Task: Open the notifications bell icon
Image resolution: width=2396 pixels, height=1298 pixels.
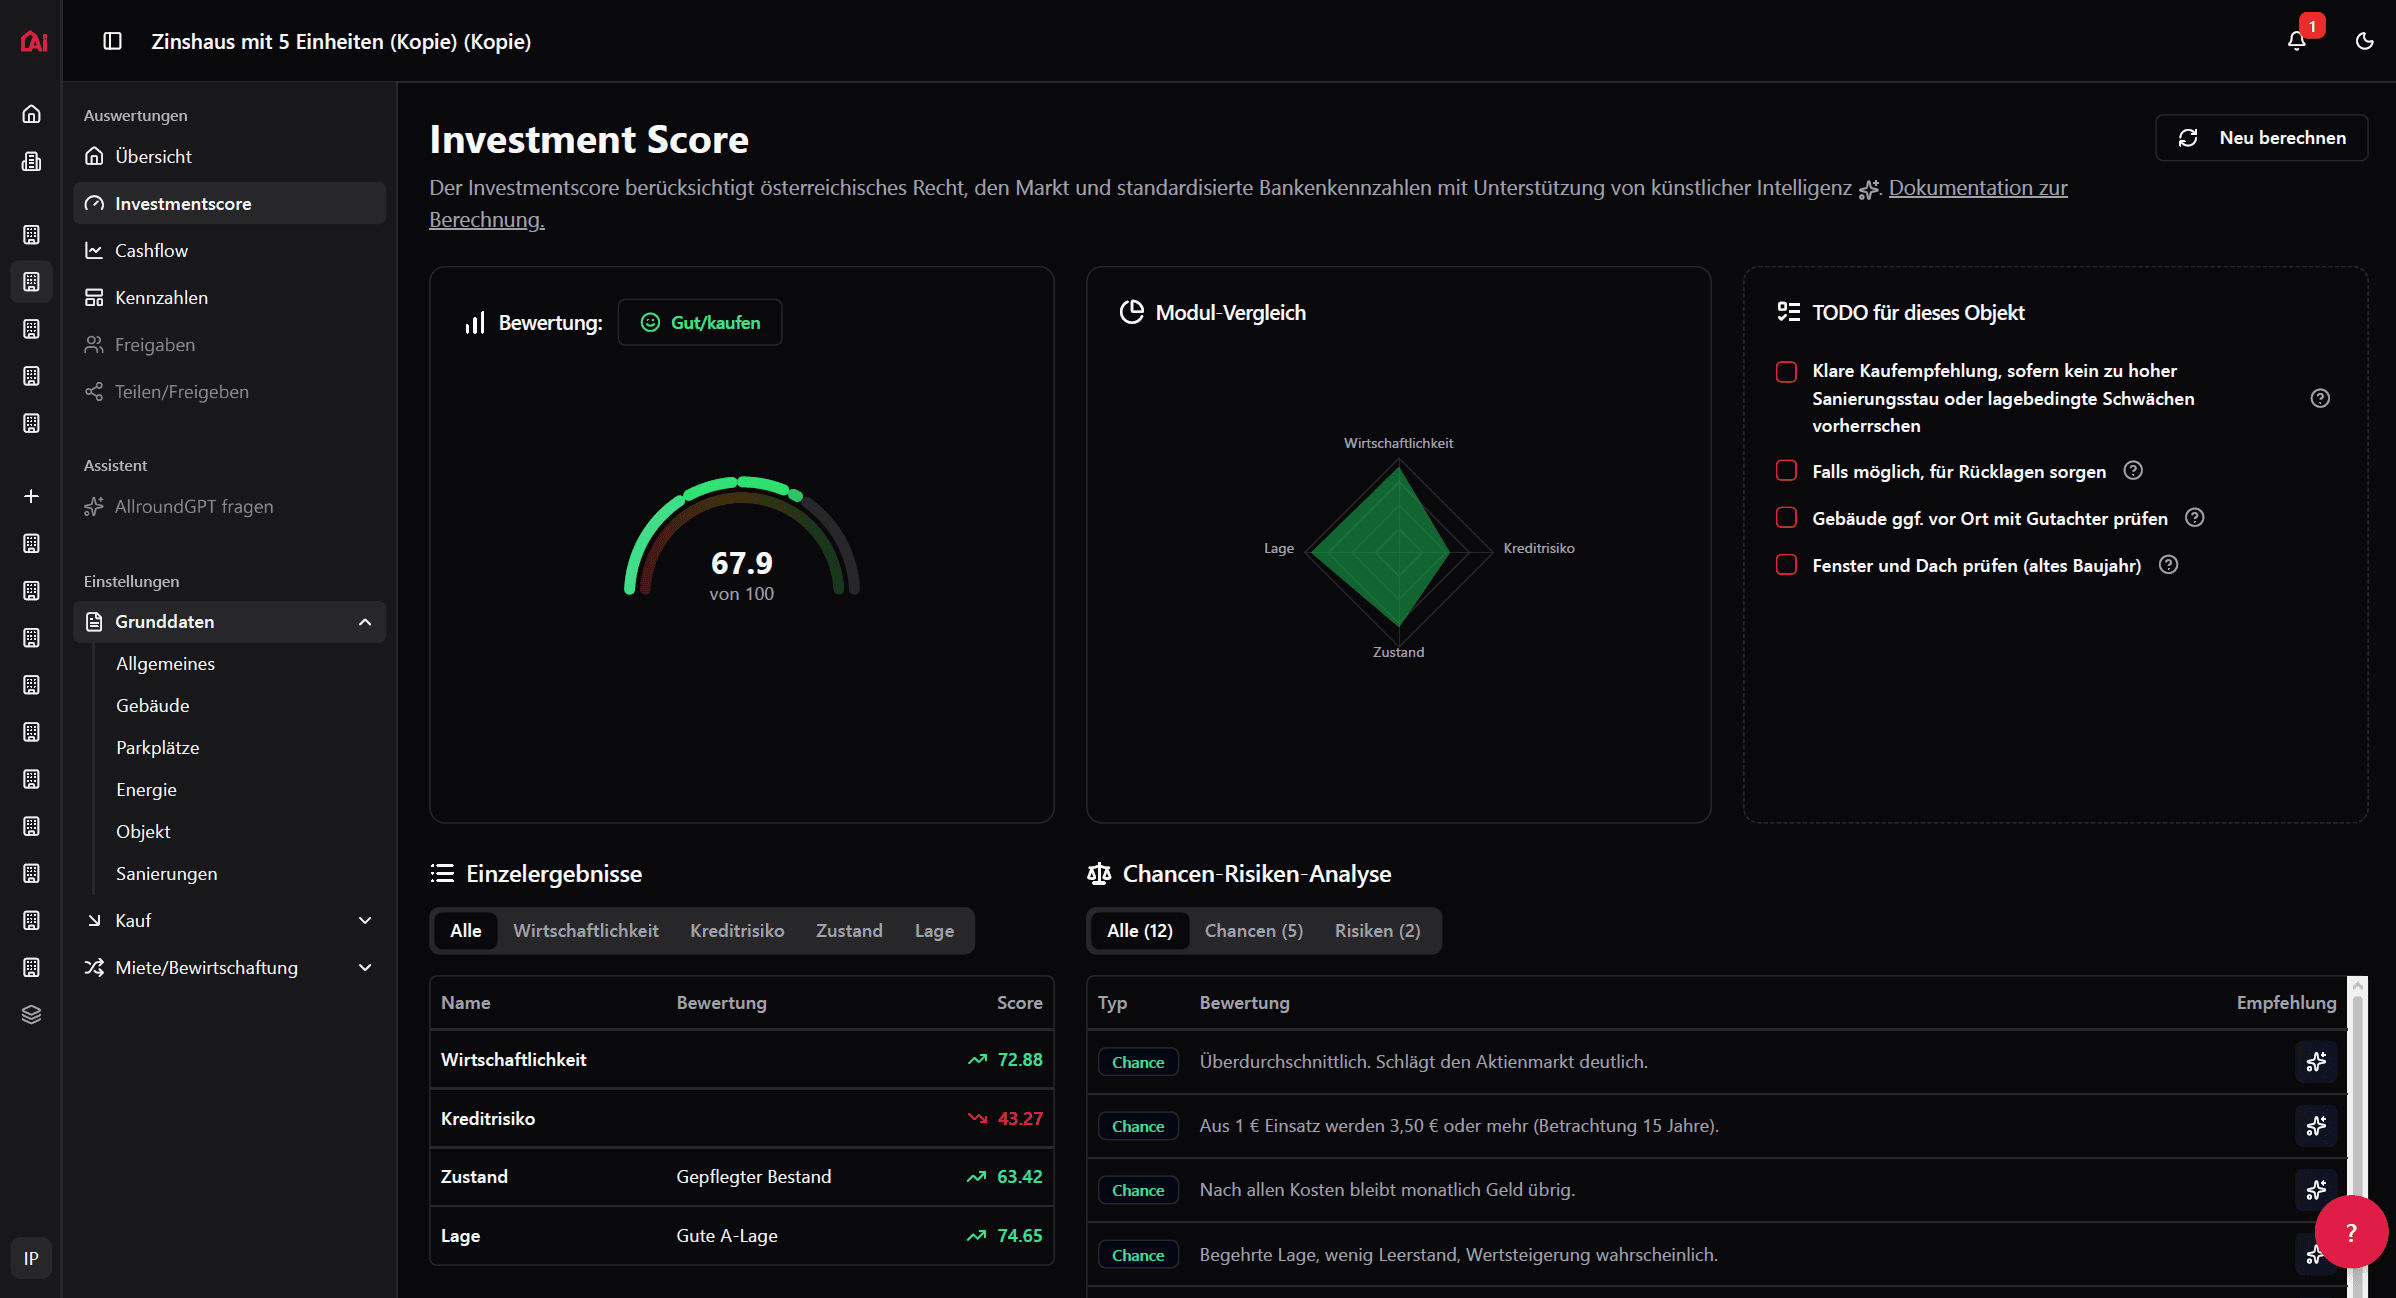Action: tap(2296, 41)
